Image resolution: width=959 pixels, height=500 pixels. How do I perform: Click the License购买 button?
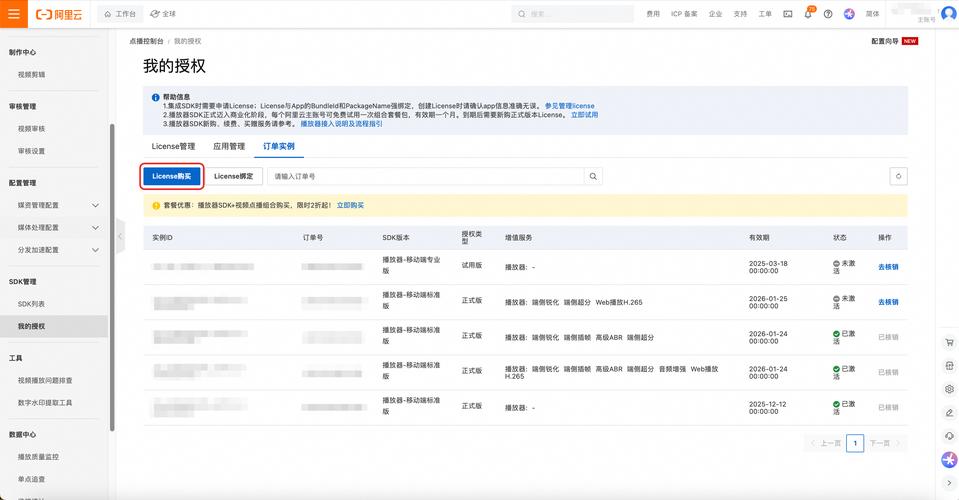pyautogui.click(x=171, y=176)
